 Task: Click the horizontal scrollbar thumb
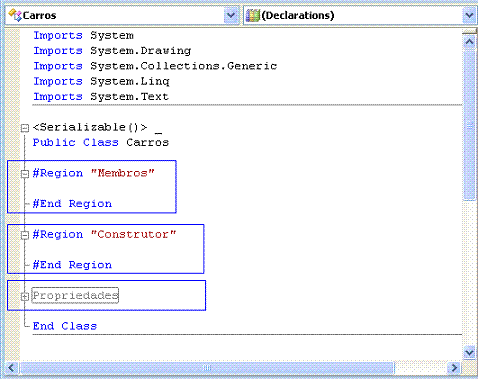coord(207,368)
